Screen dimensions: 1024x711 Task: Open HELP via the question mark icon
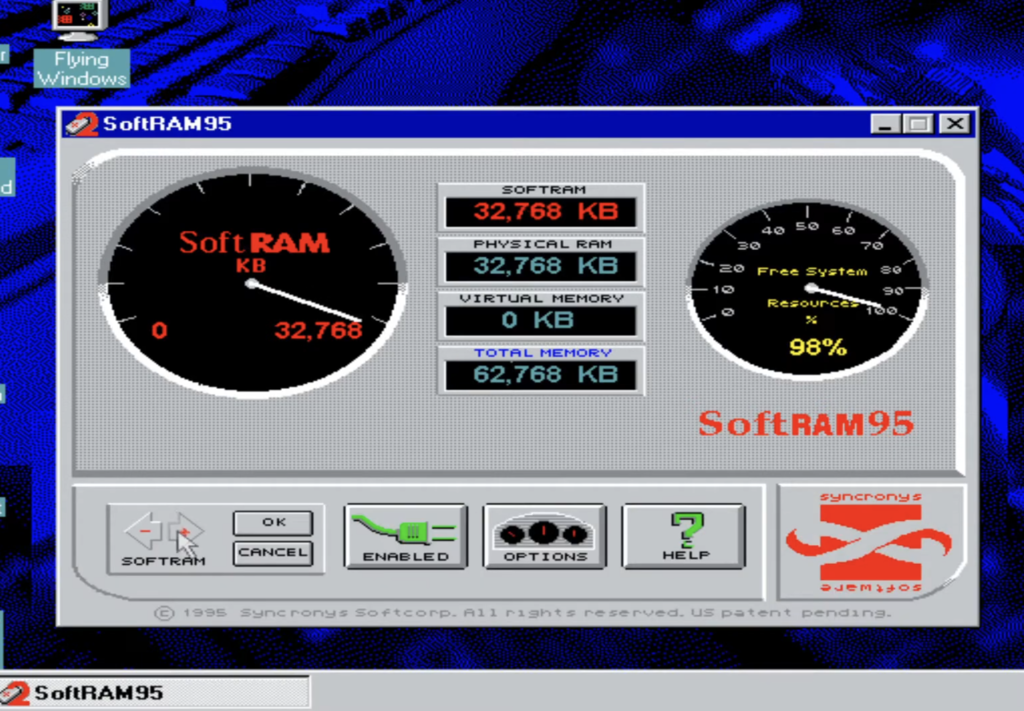coord(684,535)
